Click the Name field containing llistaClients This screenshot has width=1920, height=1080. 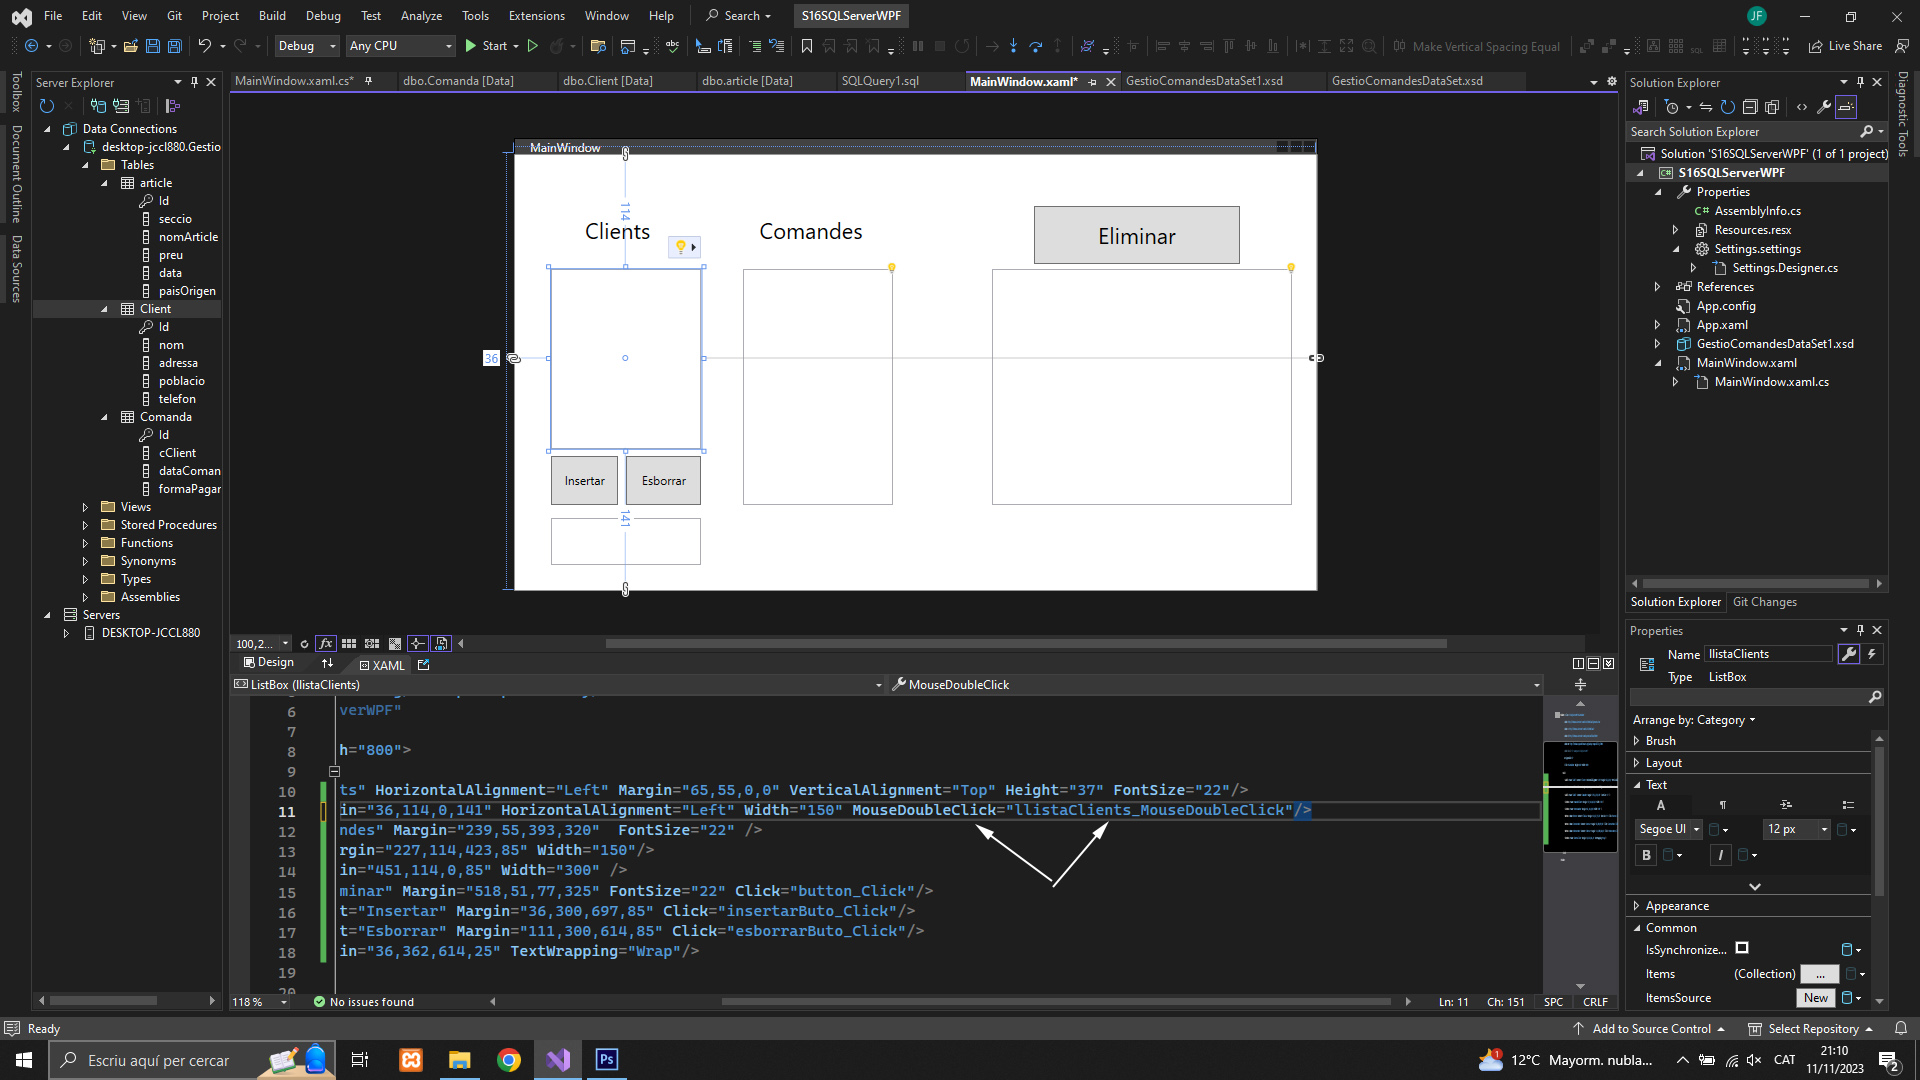[1768, 654]
